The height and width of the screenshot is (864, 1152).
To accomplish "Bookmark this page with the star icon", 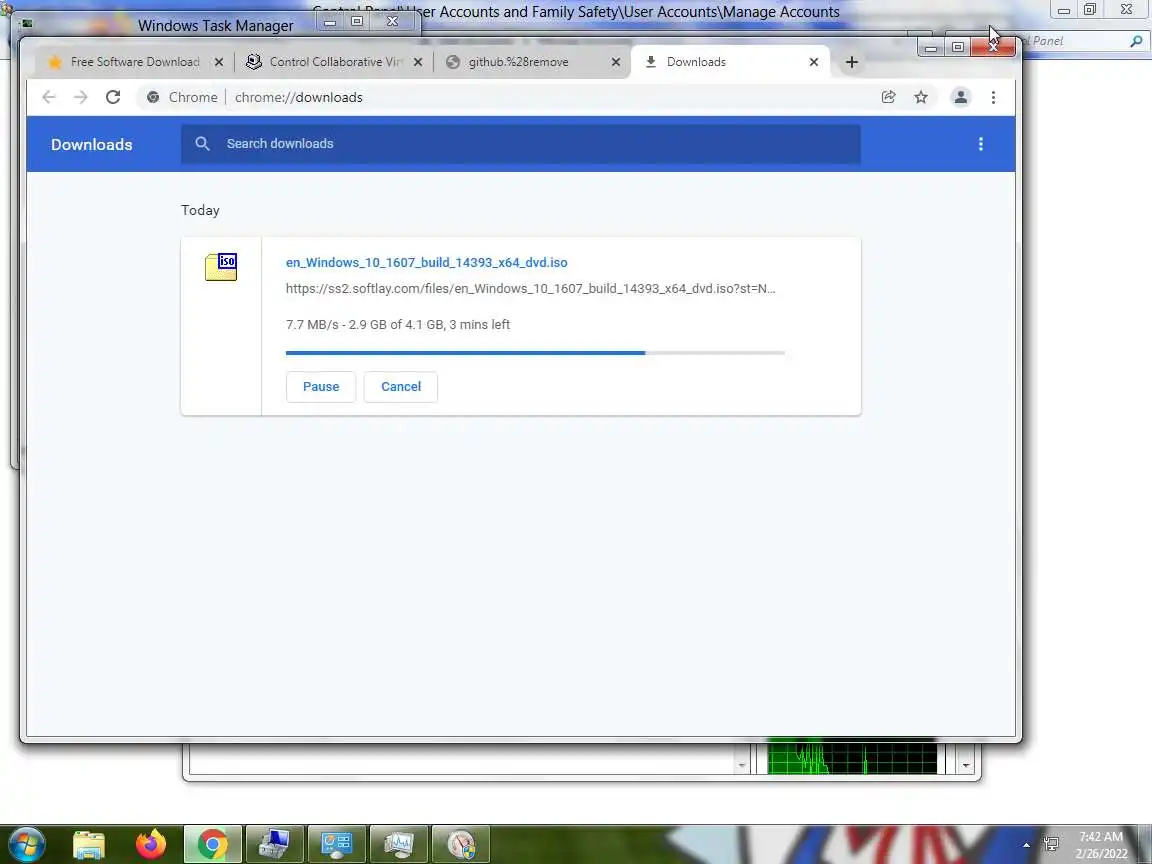I will (x=921, y=97).
